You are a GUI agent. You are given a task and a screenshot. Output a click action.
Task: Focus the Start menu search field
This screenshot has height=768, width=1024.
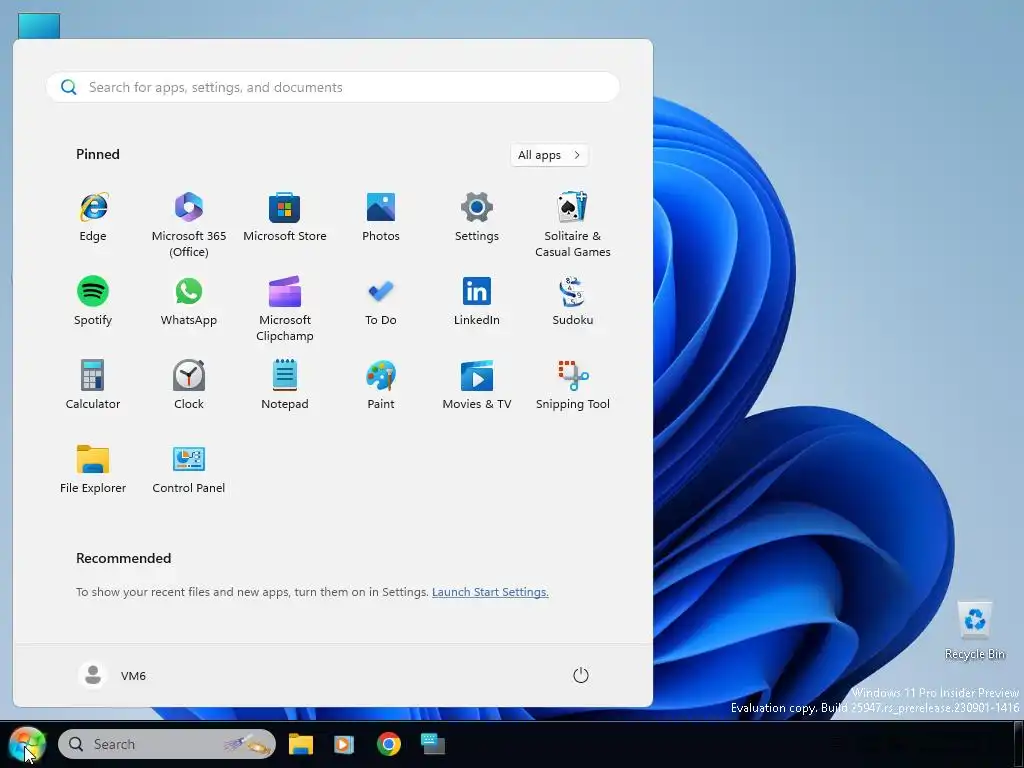[332, 87]
